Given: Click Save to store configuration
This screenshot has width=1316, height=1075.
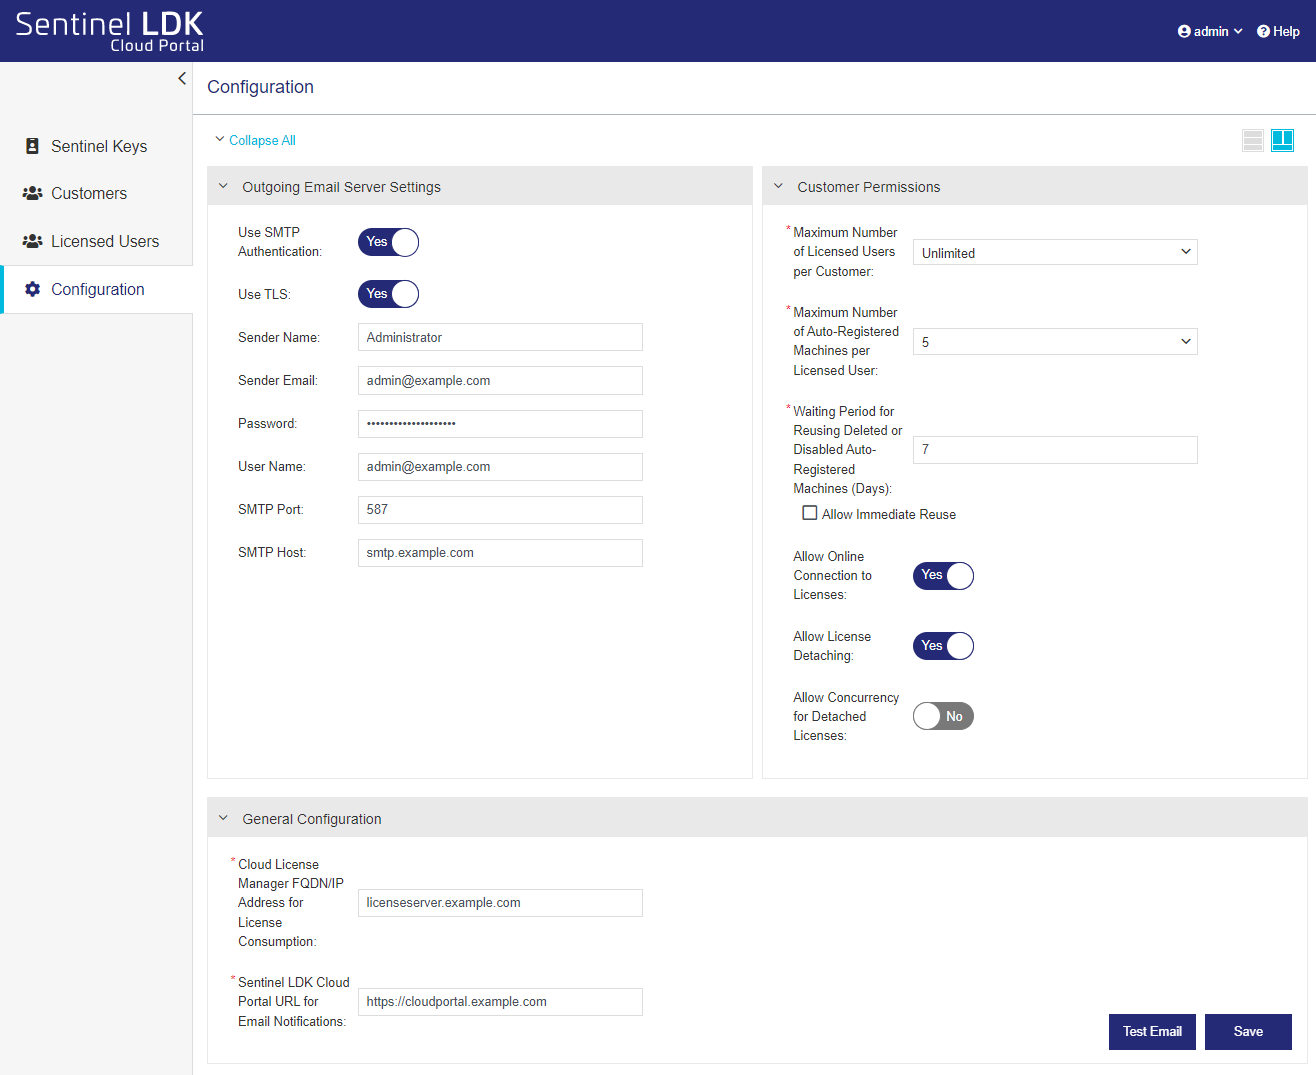Looking at the screenshot, I should [1247, 1031].
